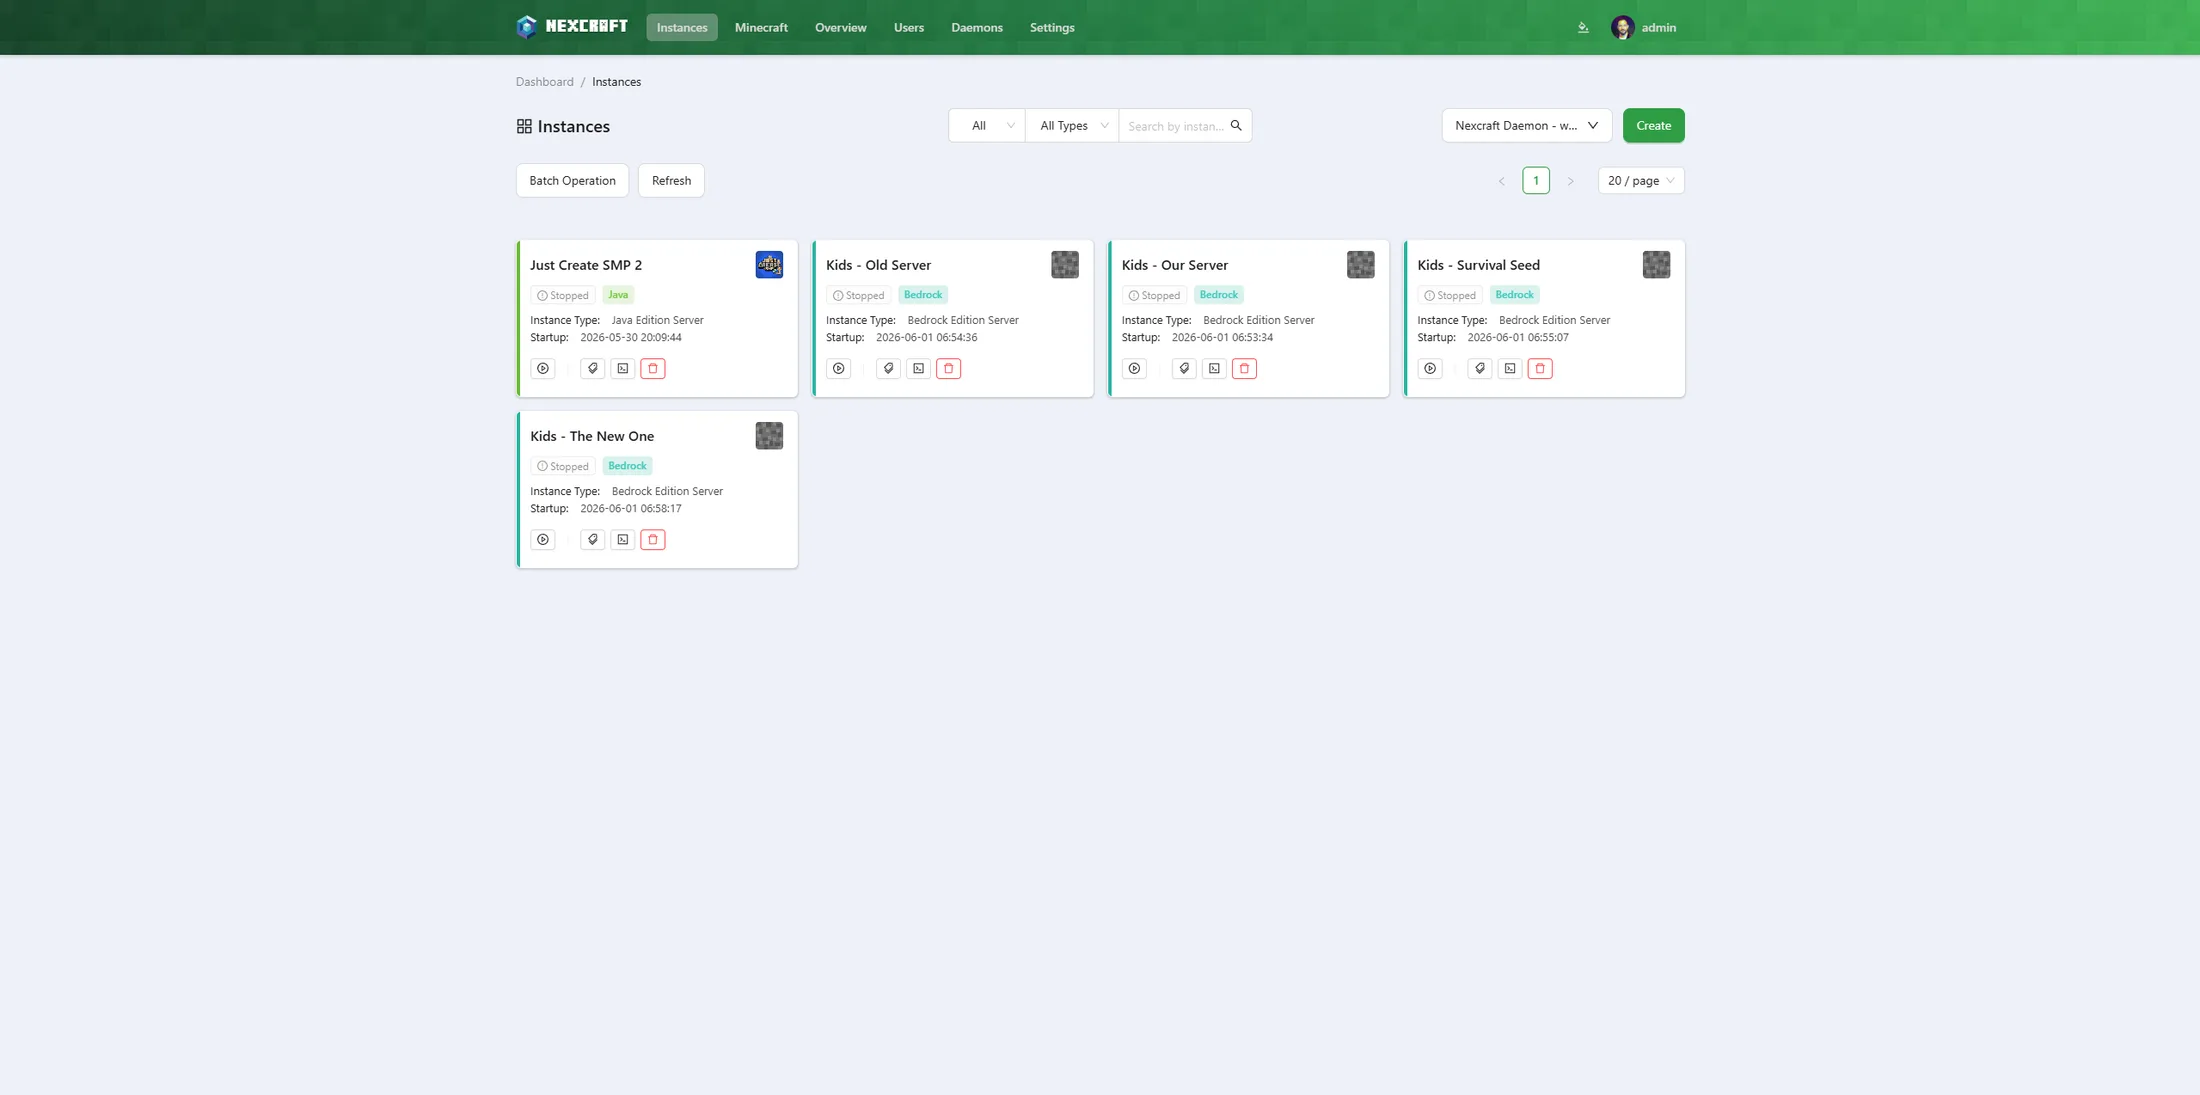Delete the Kids - Survival Seed instance
2200x1095 pixels.
[x=1541, y=368]
